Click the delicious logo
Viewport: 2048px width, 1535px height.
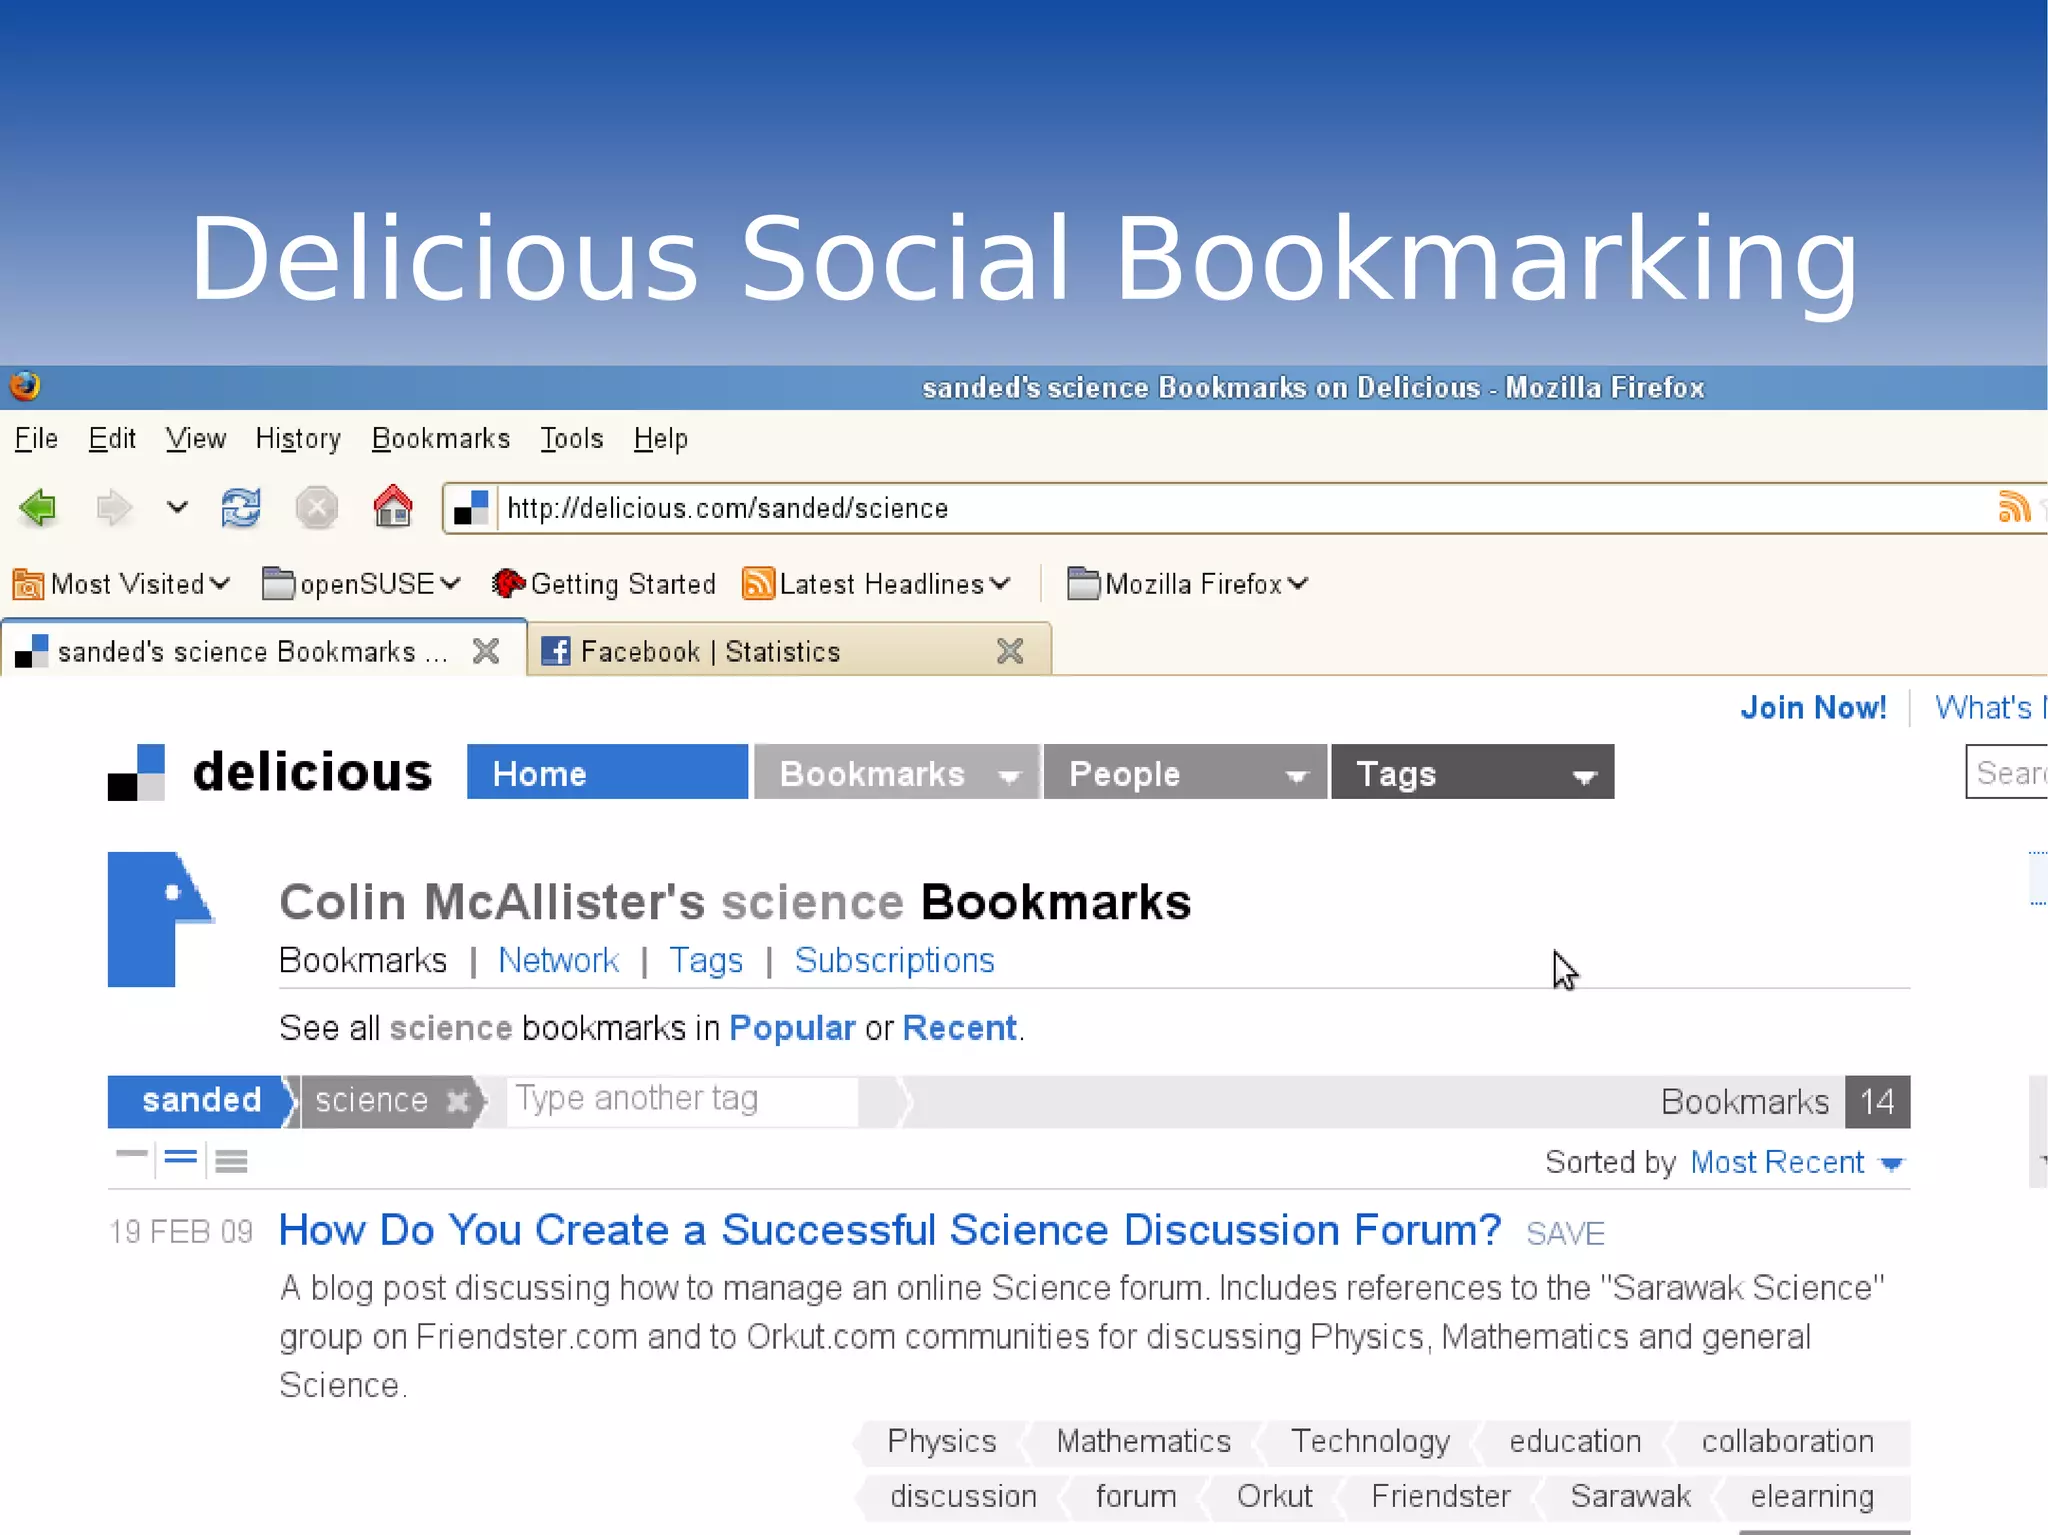click(x=270, y=772)
